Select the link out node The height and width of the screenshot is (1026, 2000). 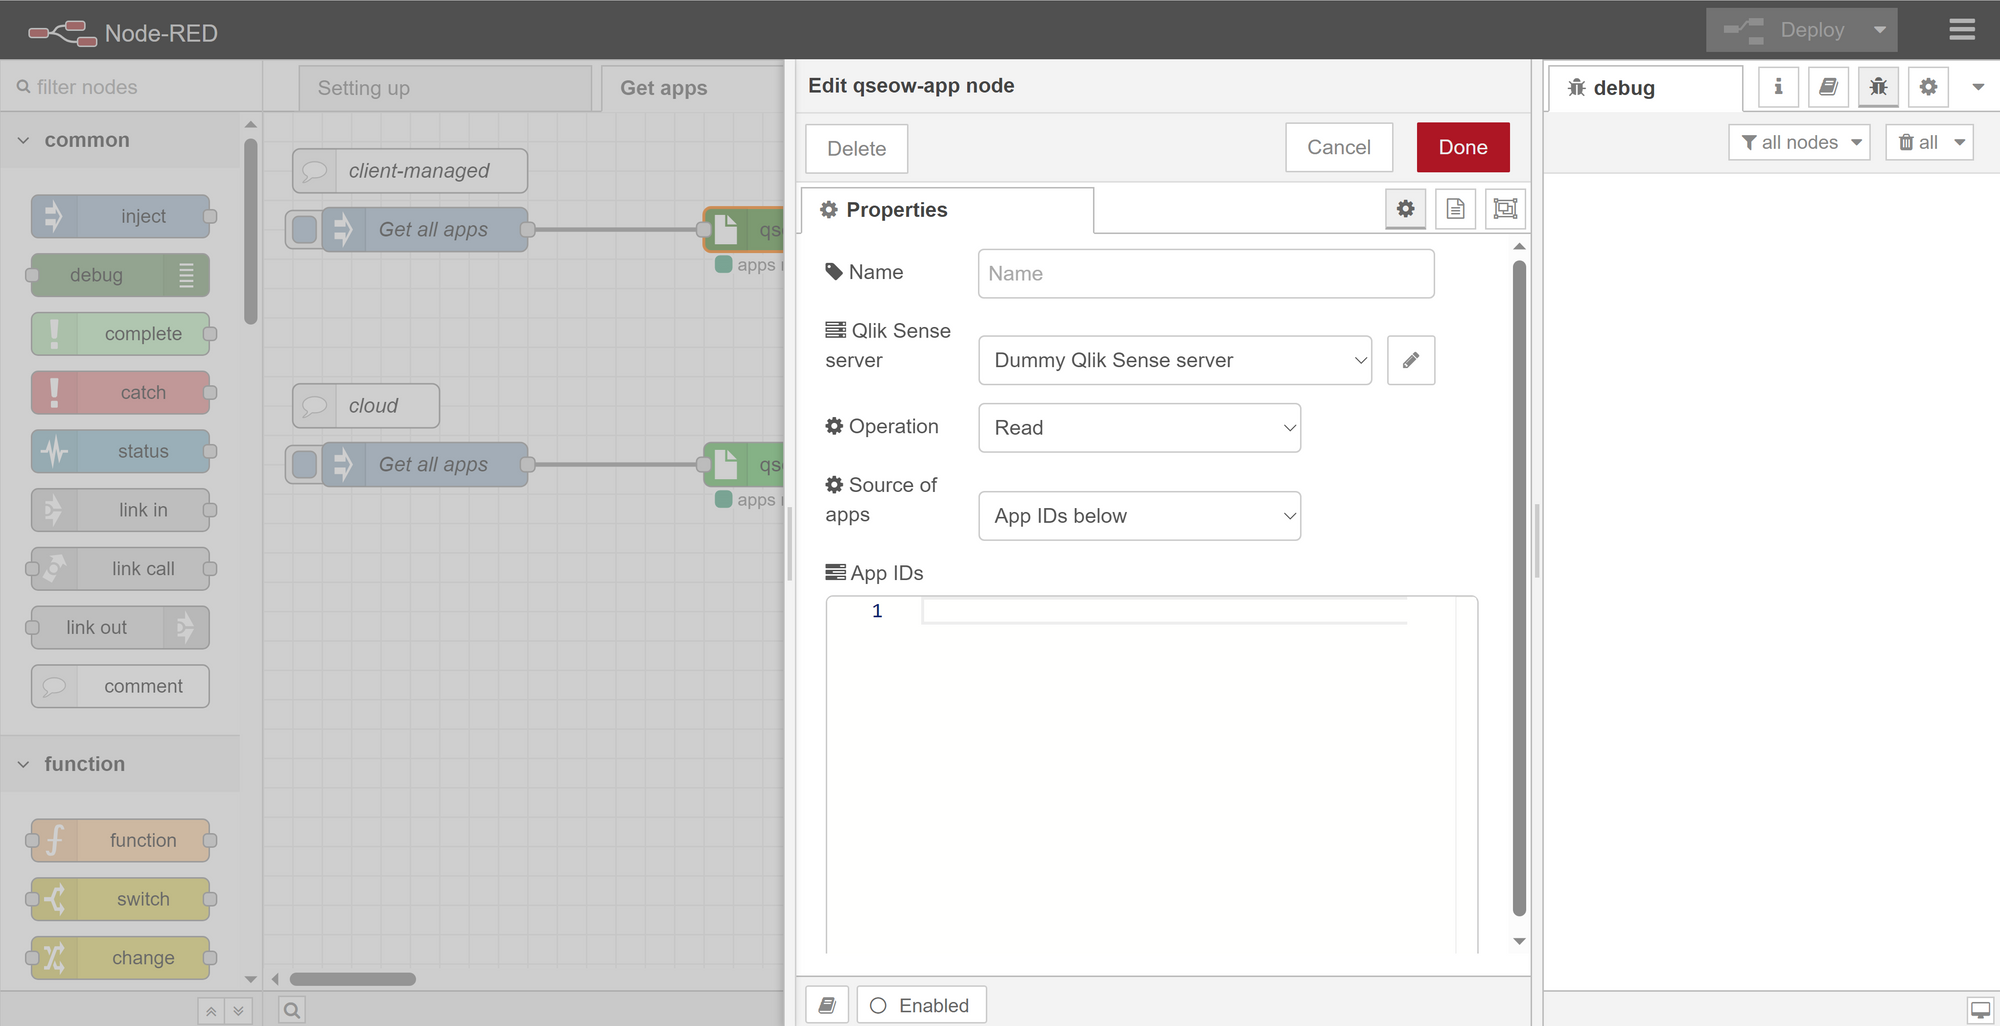pos(121,628)
